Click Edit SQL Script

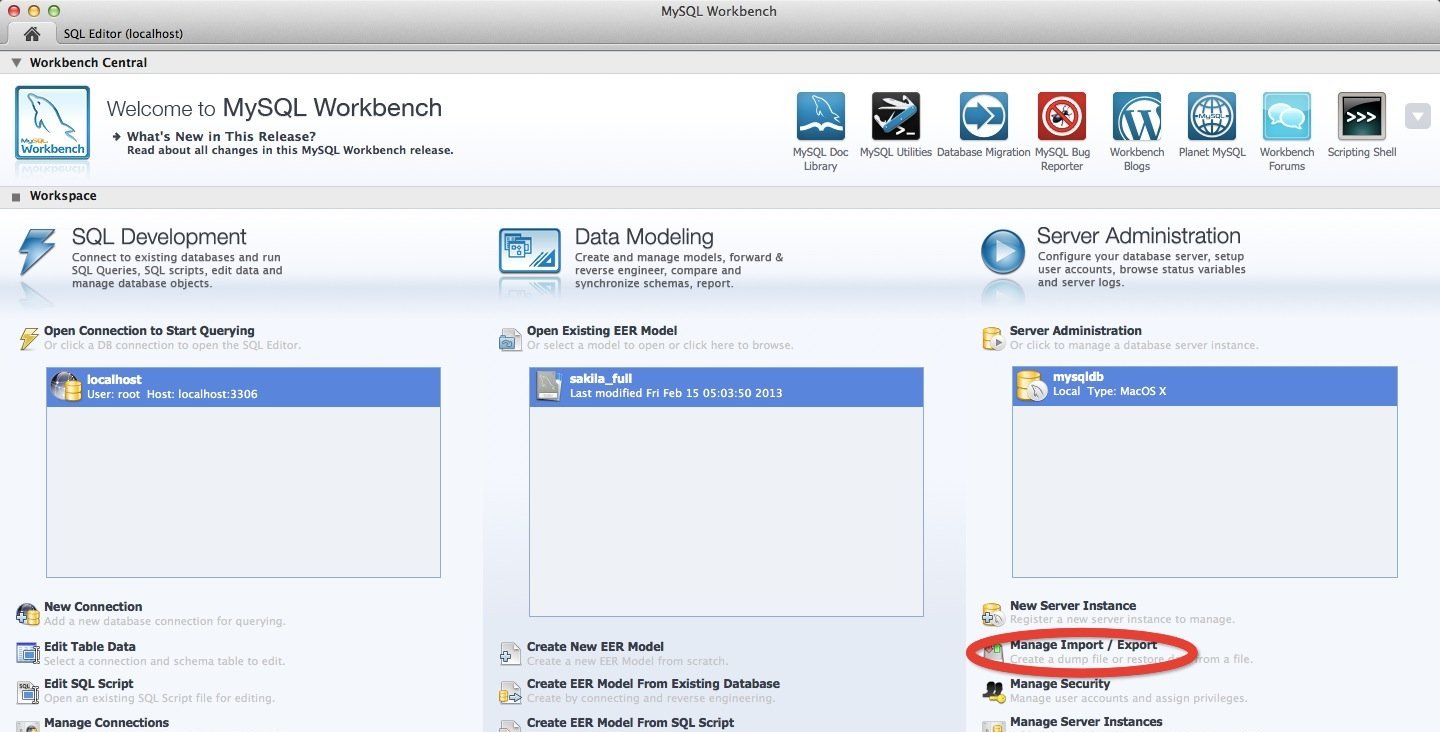(89, 684)
